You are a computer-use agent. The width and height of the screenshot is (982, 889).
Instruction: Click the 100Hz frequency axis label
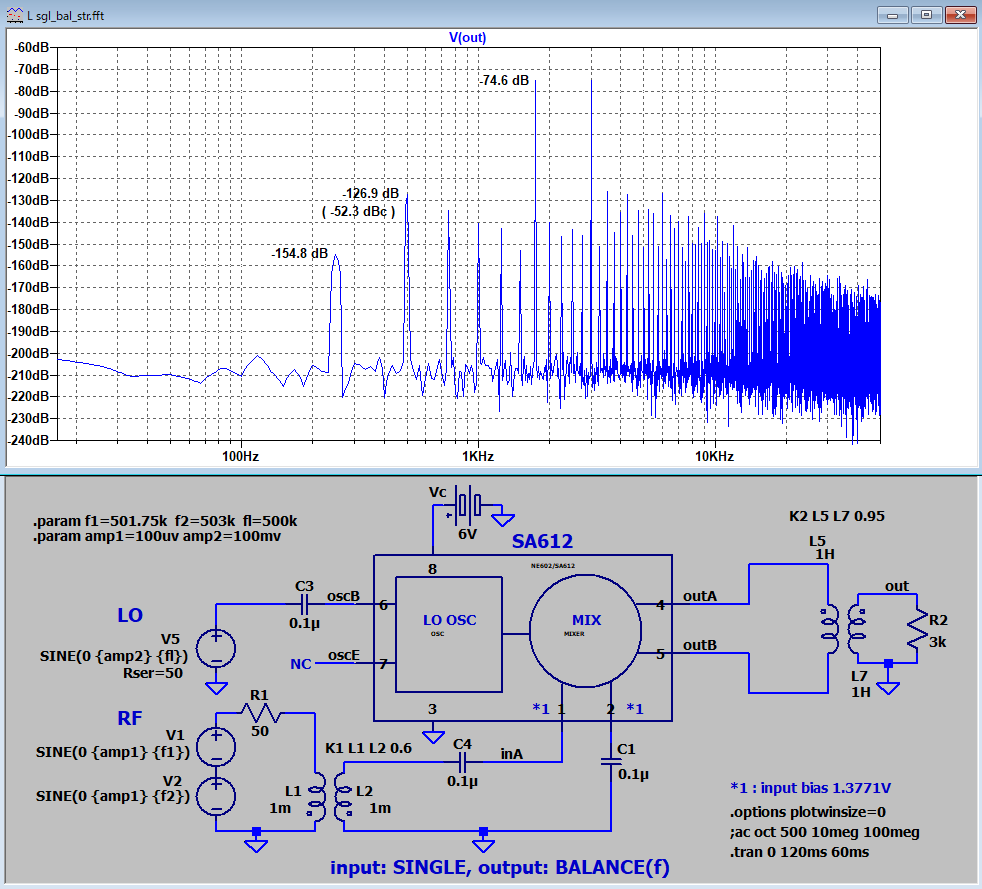point(240,456)
